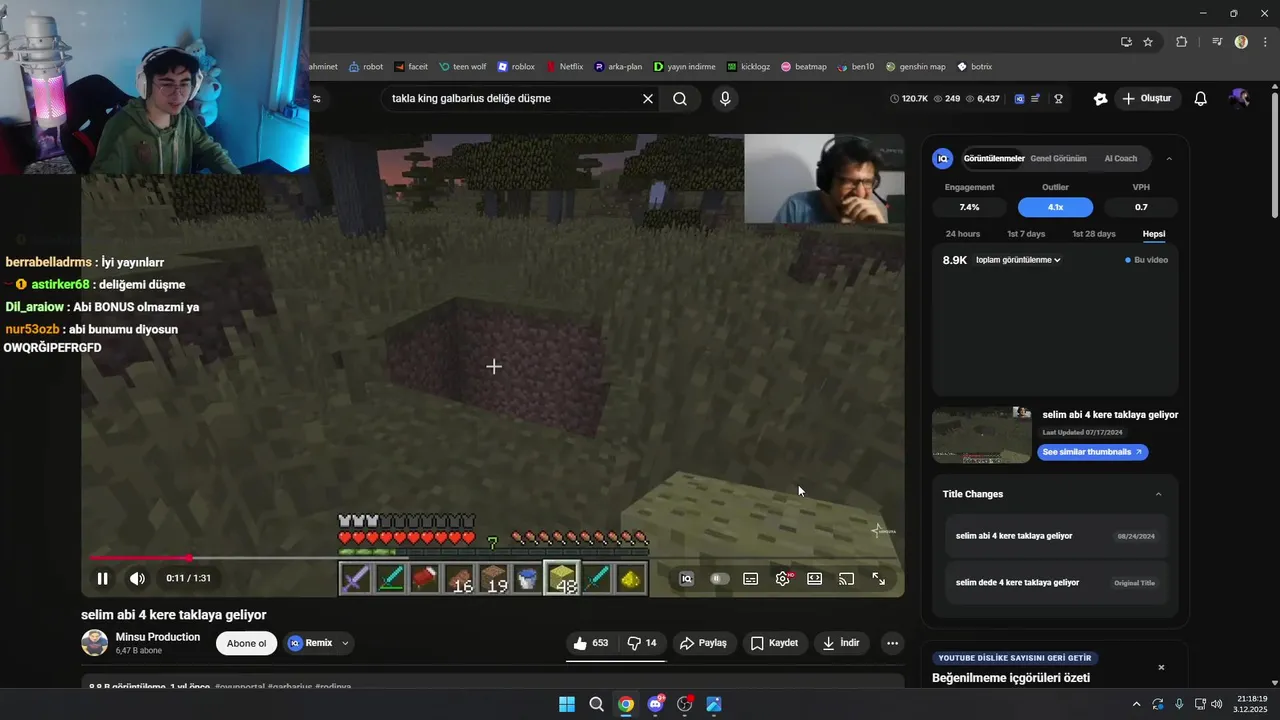Viewport: 1280px width, 720px height.
Task: Mute the video volume
Action: click(x=137, y=578)
